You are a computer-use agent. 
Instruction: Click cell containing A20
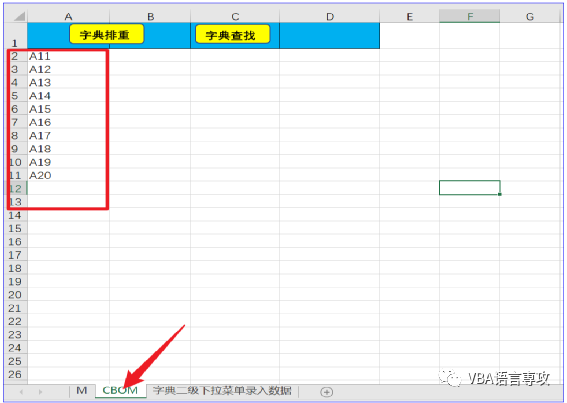[x=68, y=175]
